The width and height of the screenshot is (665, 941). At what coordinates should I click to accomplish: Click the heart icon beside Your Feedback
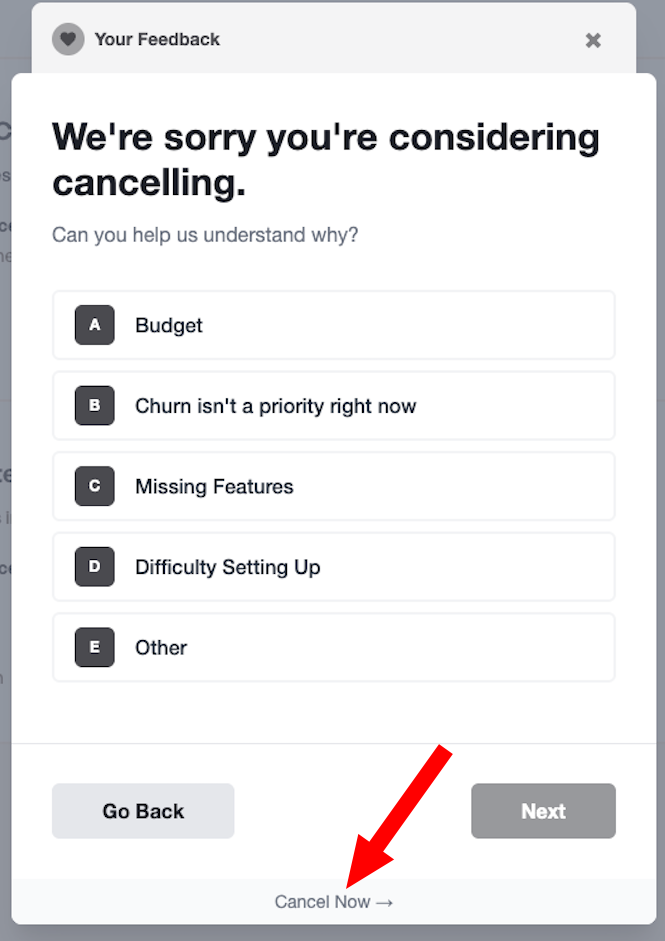pos(67,40)
